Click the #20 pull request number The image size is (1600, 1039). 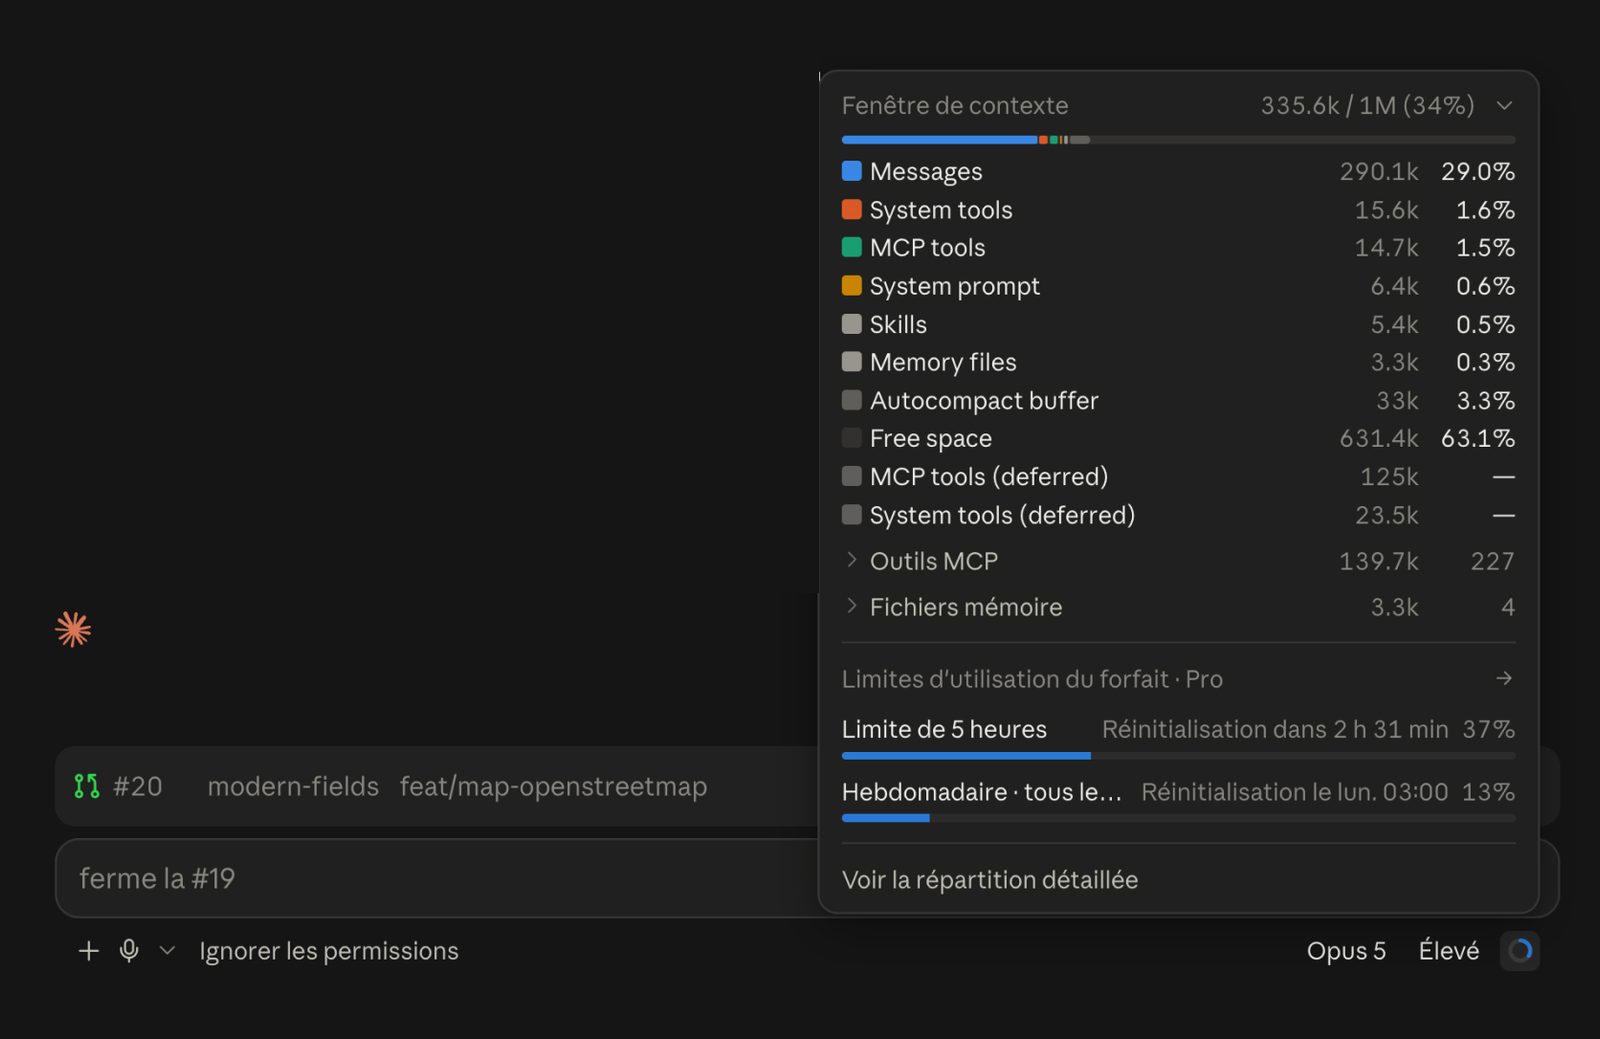(138, 787)
